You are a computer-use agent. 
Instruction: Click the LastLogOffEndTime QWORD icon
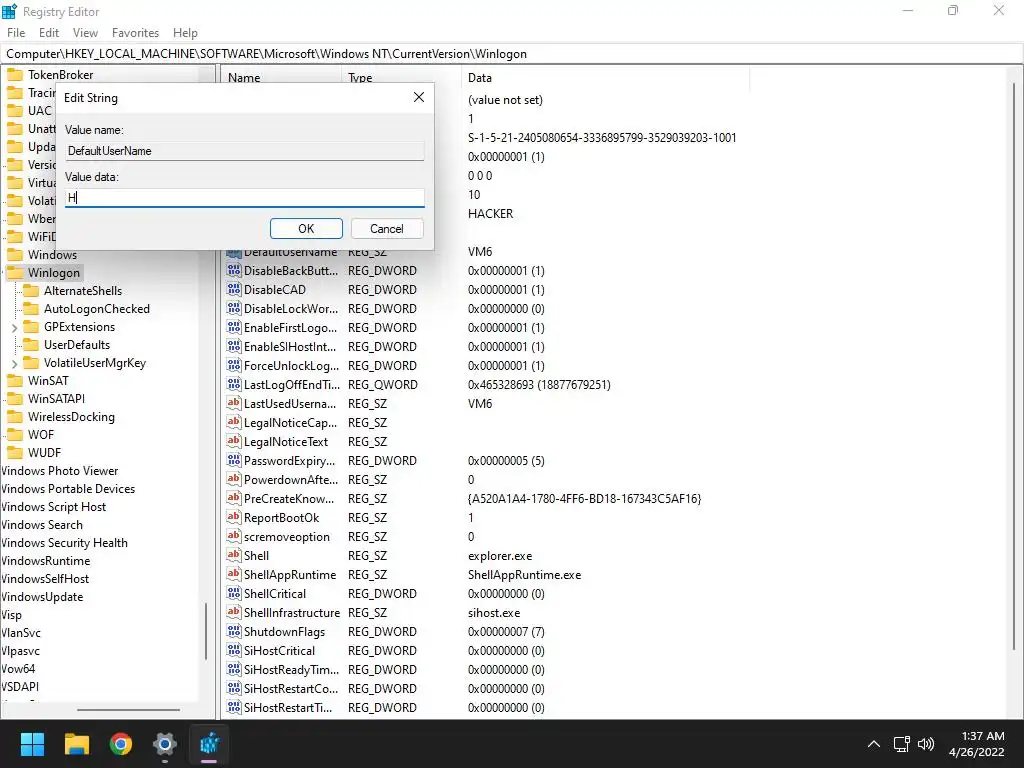(x=234, y=384)
